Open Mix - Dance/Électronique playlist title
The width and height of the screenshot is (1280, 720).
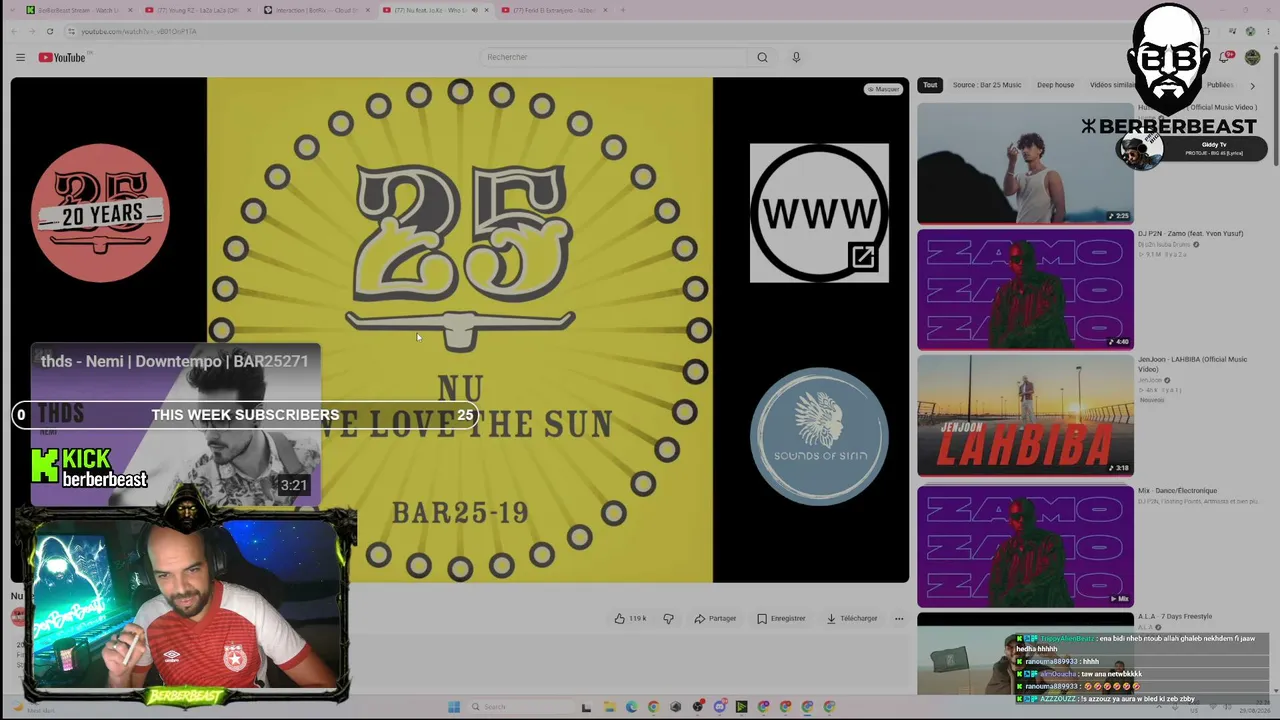1177,491
